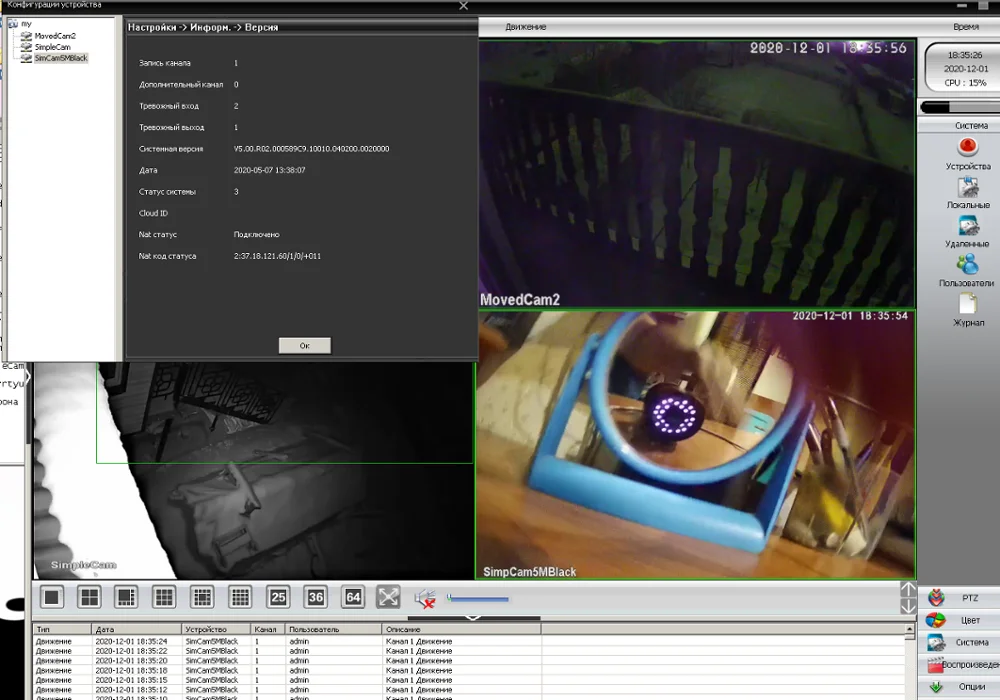The width and height of the screenshot is (1000, 700).
Task: Click the Движение header label
Action: click(526, 27)
